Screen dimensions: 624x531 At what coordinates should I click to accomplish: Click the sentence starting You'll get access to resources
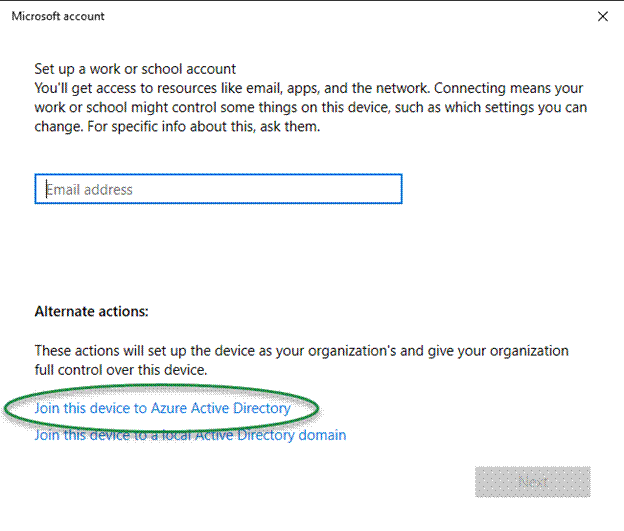pyautogui.click(x=308, y=88)
